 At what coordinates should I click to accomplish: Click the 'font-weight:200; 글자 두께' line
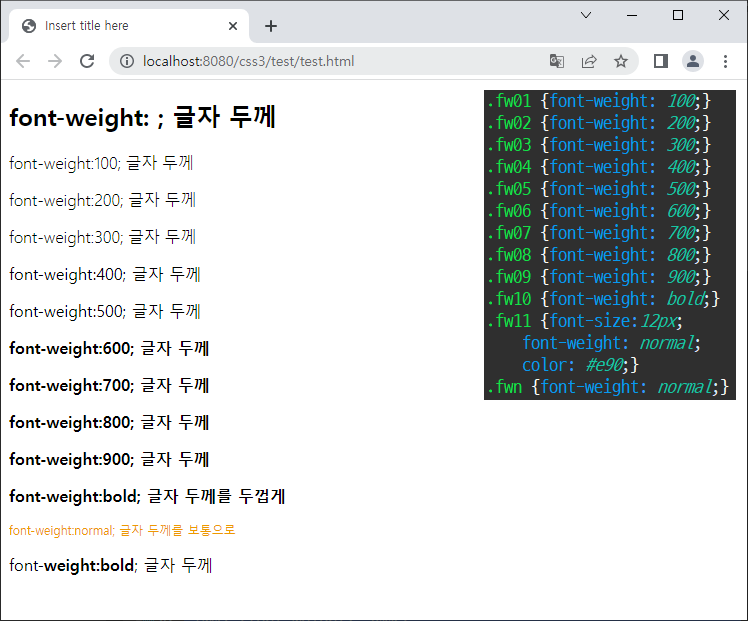103,200
